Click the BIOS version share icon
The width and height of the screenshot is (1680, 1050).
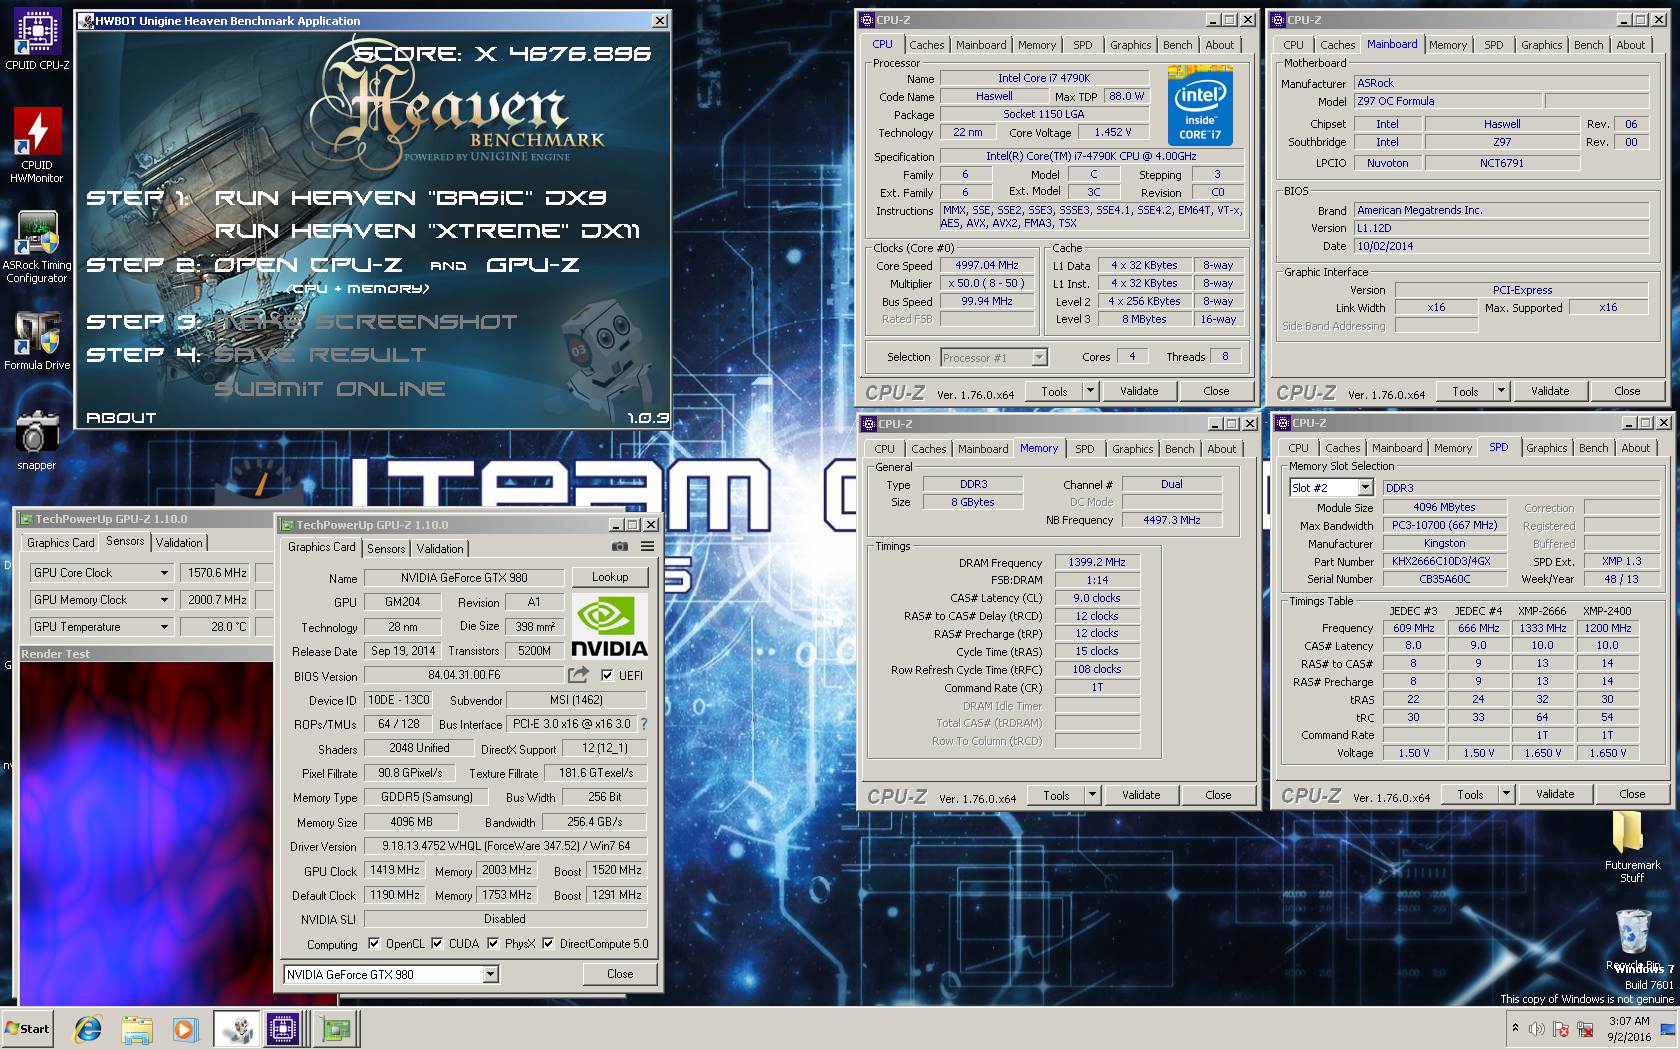click(579, 675)
